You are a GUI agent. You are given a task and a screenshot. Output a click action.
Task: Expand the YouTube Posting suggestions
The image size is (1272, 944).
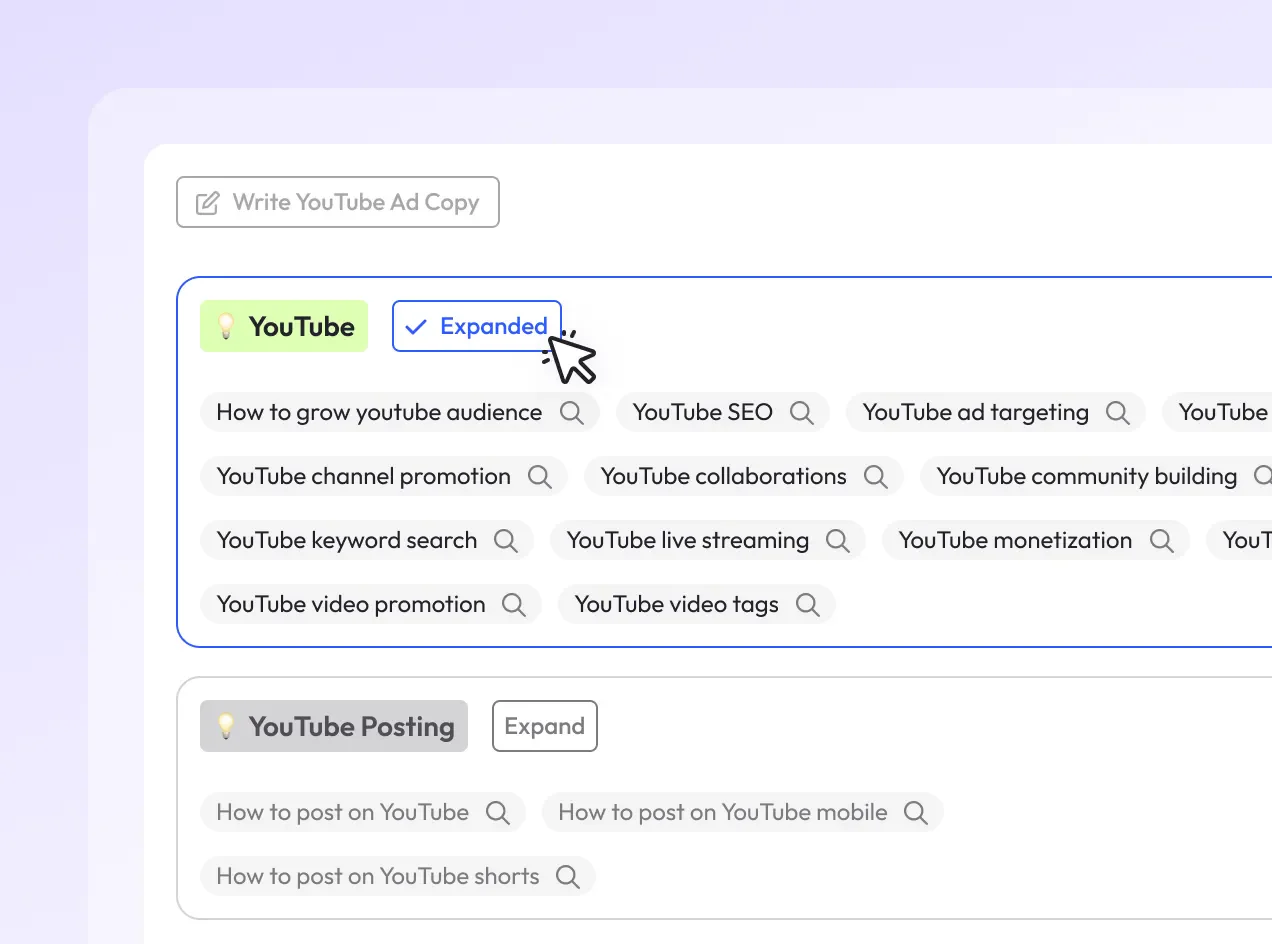click(x=545, y=726)
